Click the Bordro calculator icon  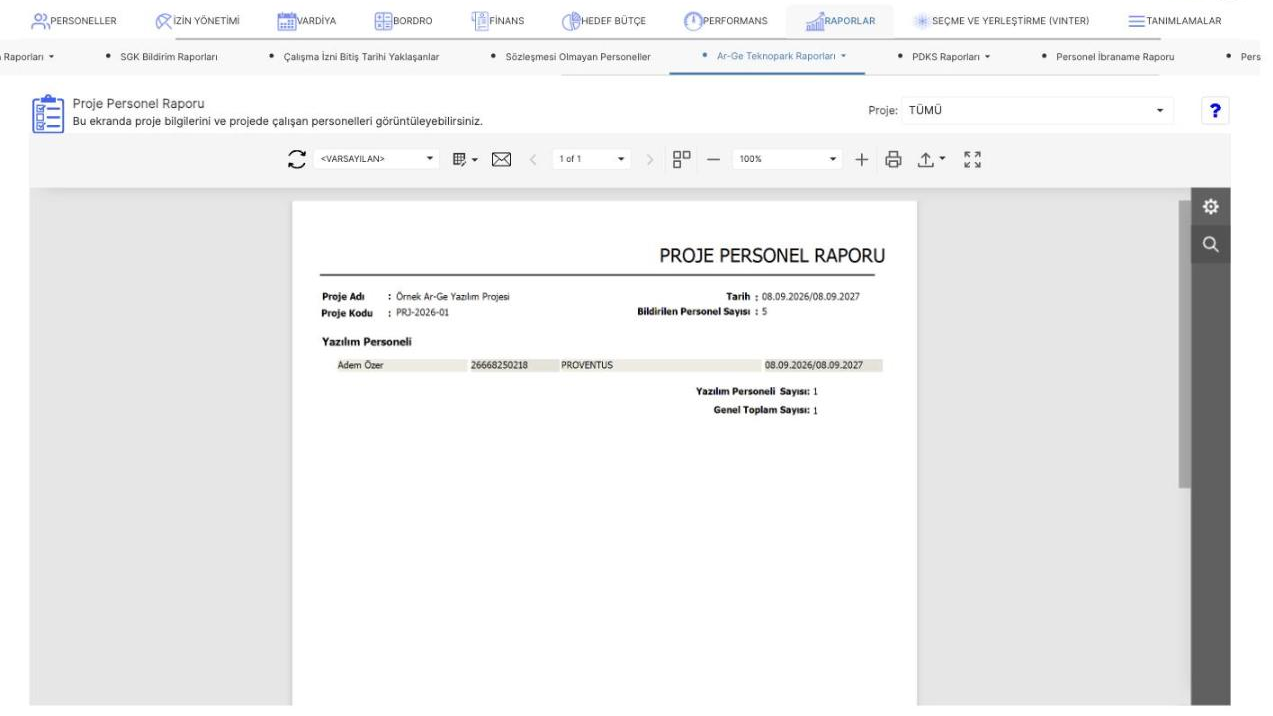tap(382, 20)
